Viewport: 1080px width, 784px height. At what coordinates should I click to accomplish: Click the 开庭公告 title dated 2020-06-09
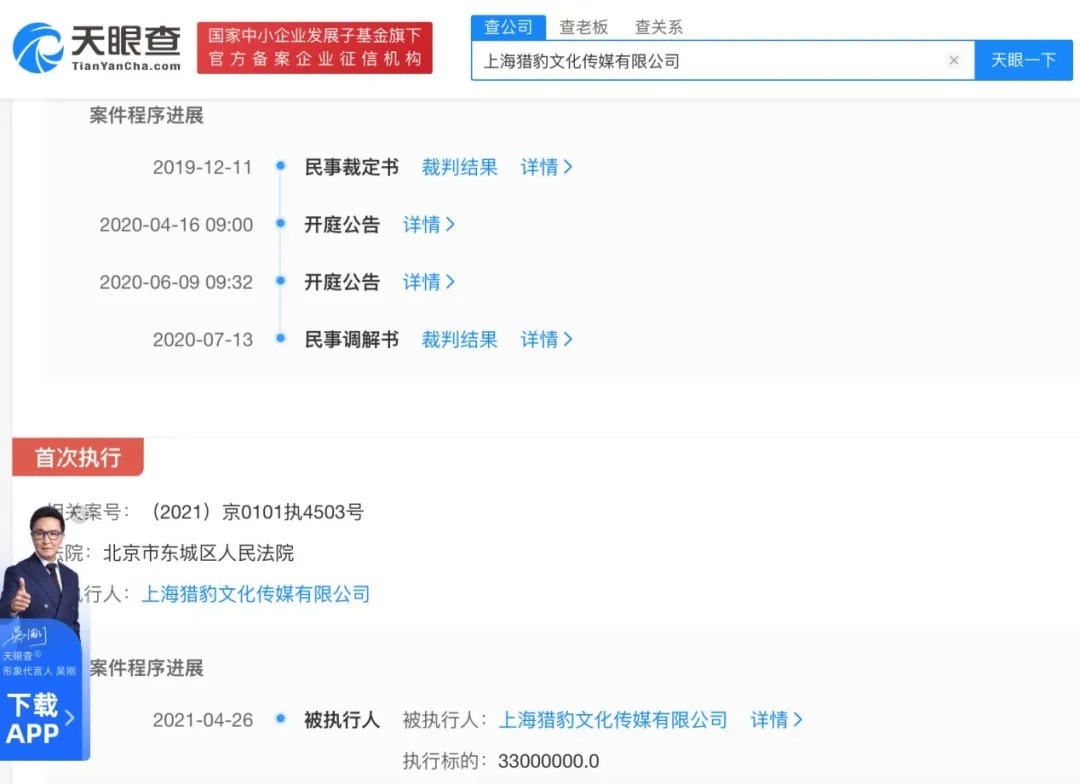pos(342,282)
